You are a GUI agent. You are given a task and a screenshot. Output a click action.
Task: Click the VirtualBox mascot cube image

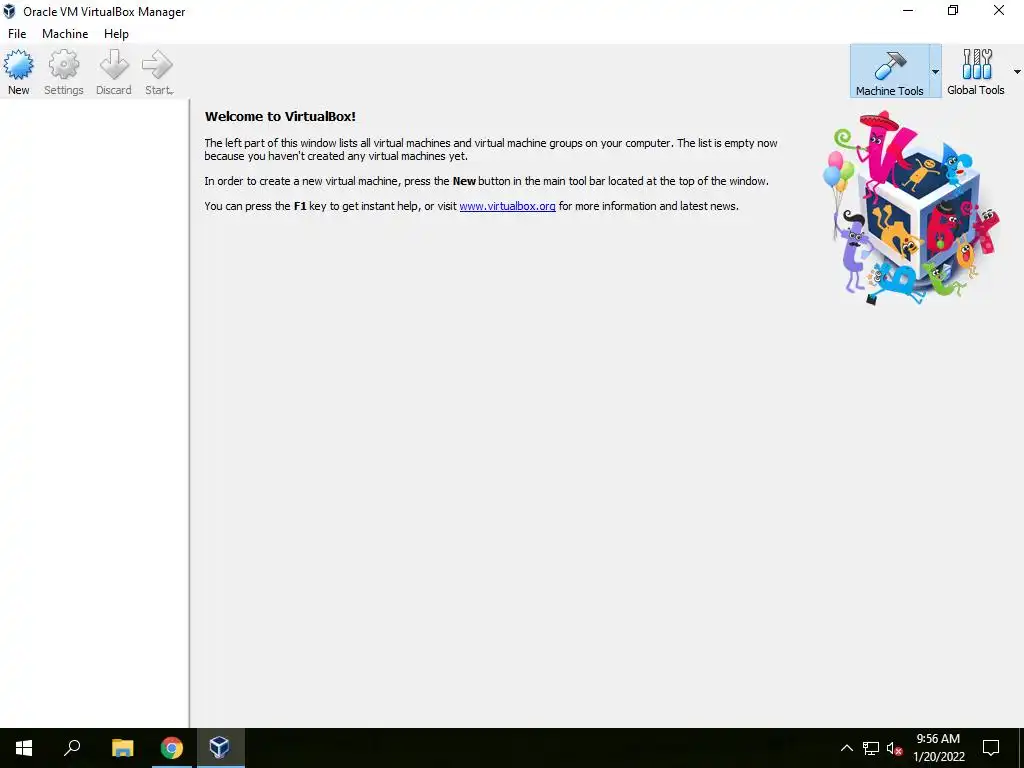912,208
